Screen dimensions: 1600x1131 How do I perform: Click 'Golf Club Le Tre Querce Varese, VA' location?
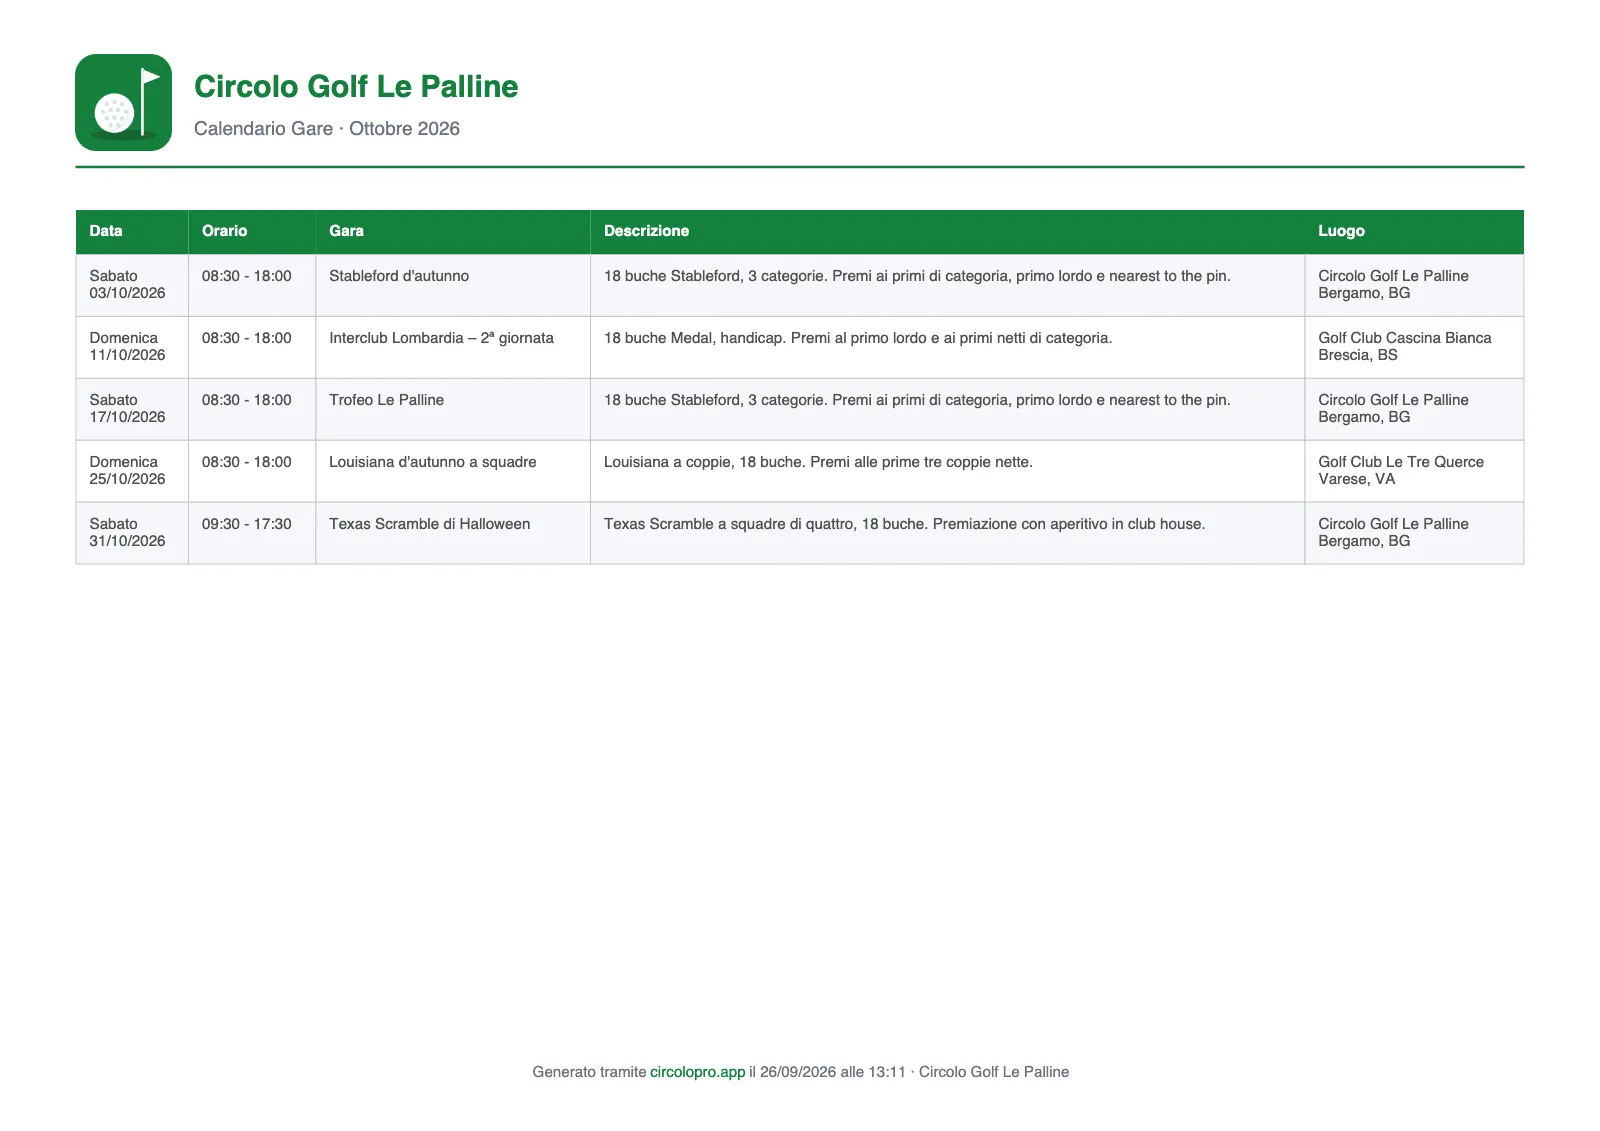coord(1414,471)
